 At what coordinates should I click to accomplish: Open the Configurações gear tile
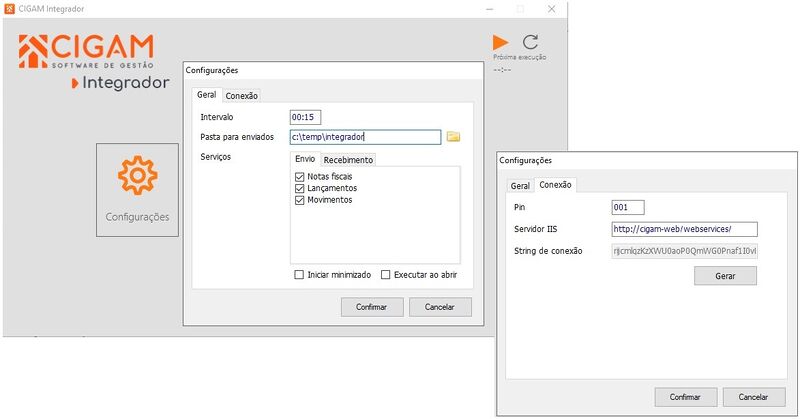(x=137, y=190)
